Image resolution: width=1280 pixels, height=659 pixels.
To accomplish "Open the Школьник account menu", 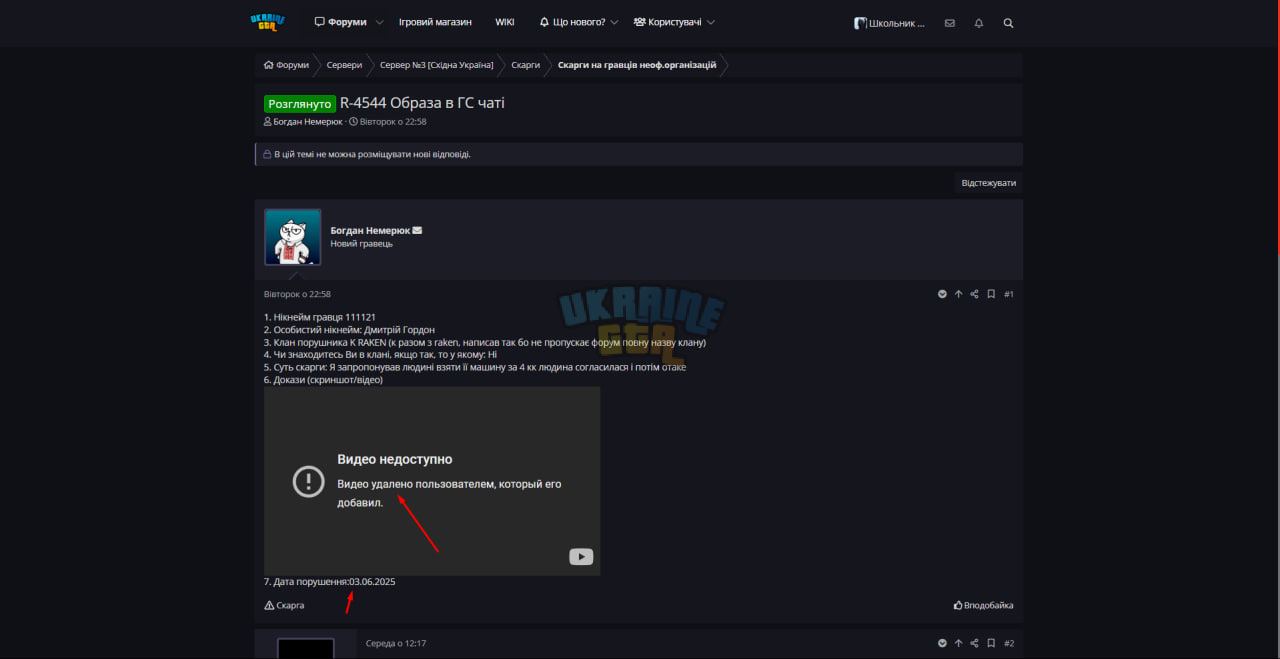I will [x=889, y=23].
